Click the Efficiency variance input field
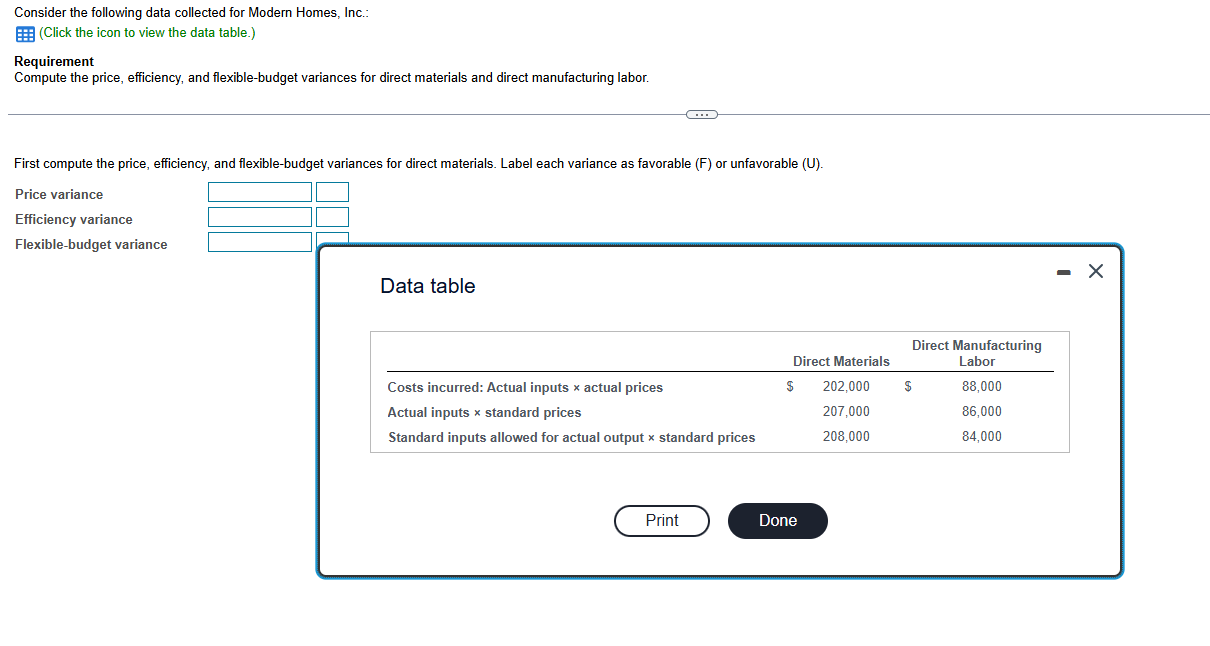This screenshot has width=1210, height=646. tap(259, 217)
